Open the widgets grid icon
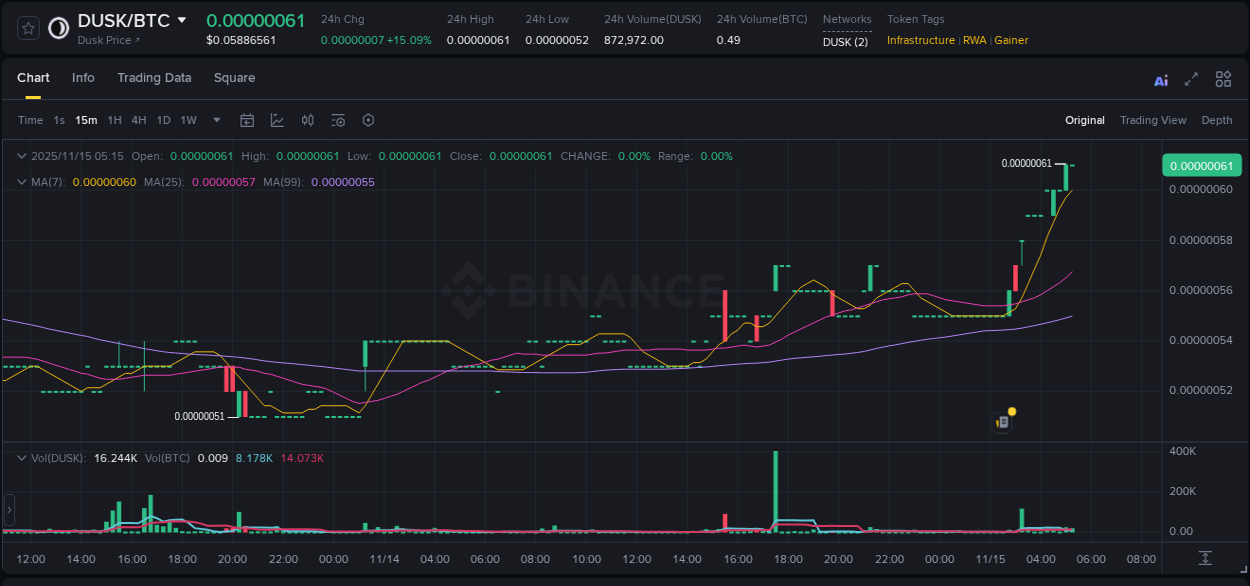The height and width of the screenshot is (586, 1250). click(x=1223, y=79)
